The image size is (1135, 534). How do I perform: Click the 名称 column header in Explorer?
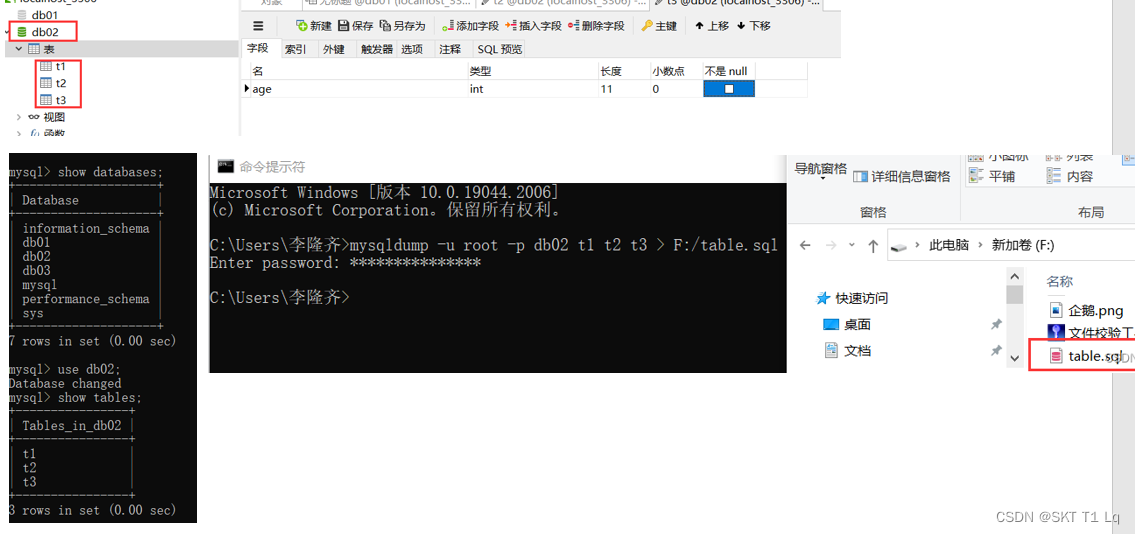1060,281
